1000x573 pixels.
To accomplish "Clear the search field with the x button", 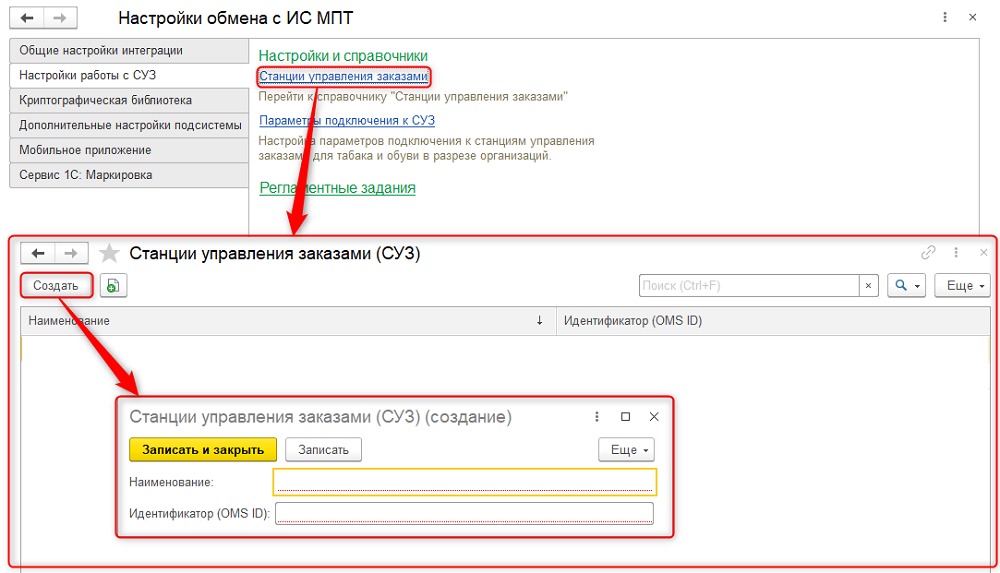I will tap(868, 285).
